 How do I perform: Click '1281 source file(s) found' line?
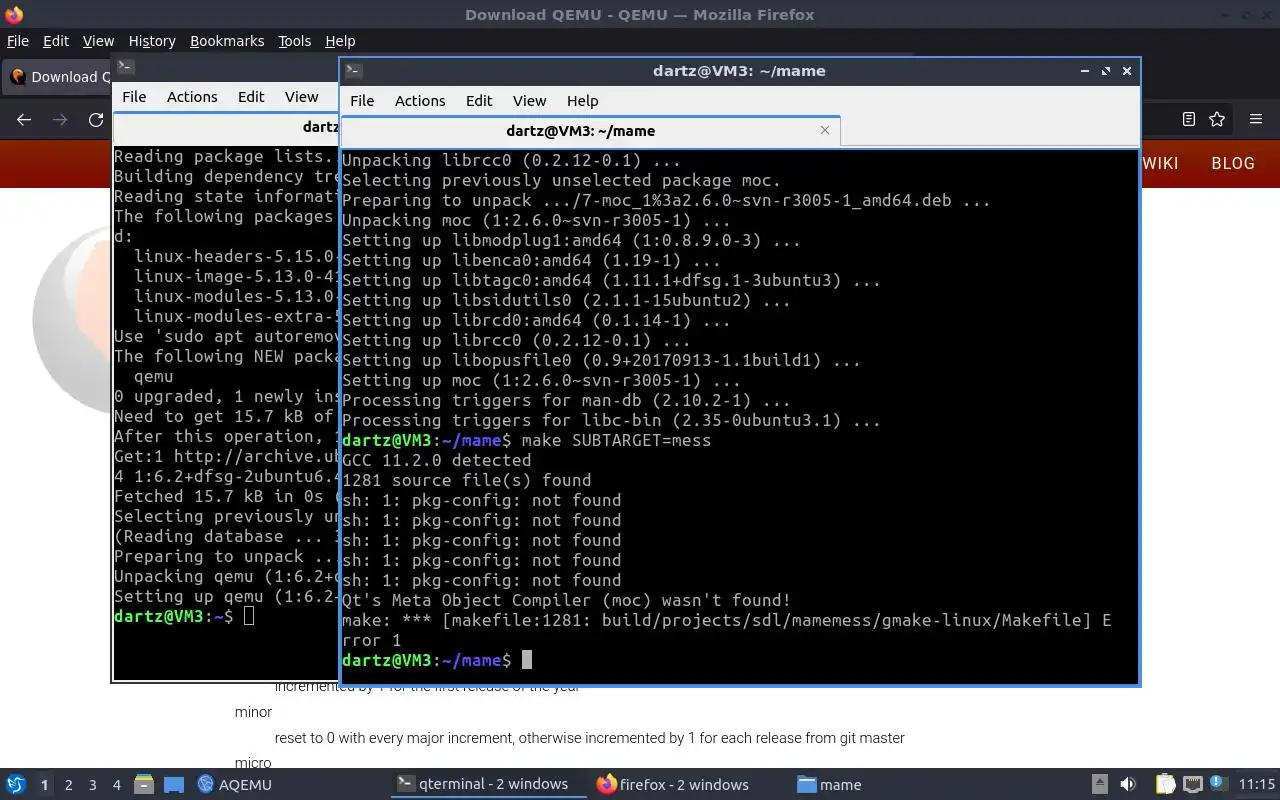point(466,480)
